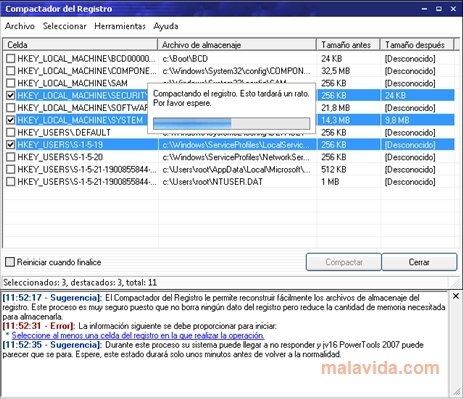Select the 1 MB size cell
The image size is (463, 399).
(x=330, y=182)
